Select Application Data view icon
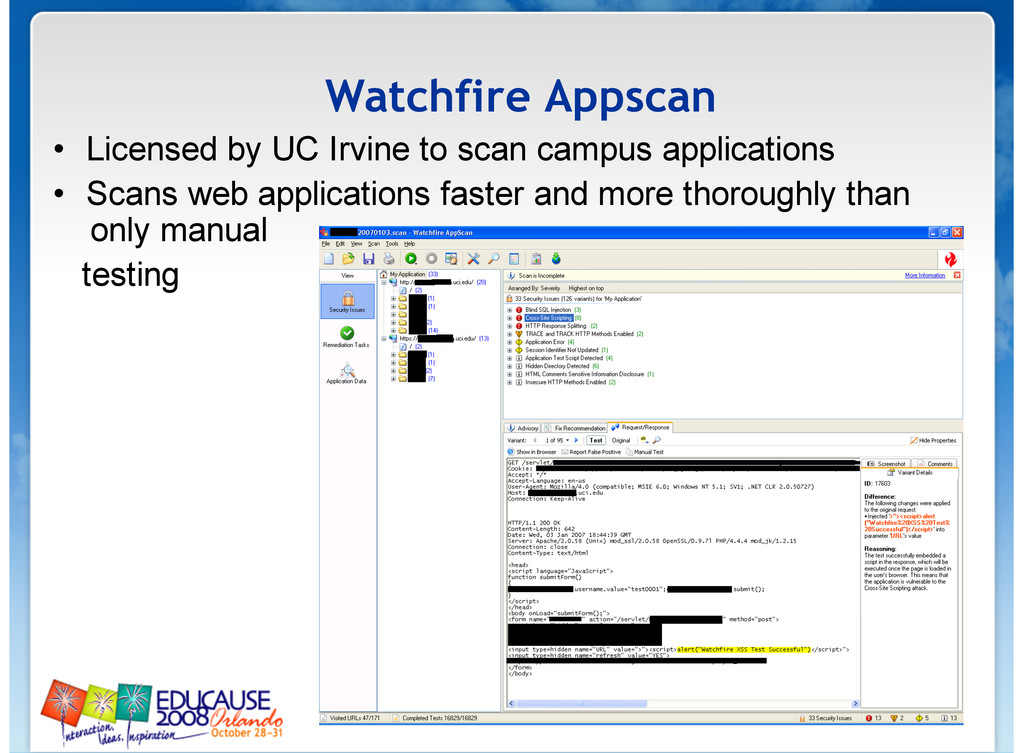Viewport: 1024px width, 753px height. point(347,374)
